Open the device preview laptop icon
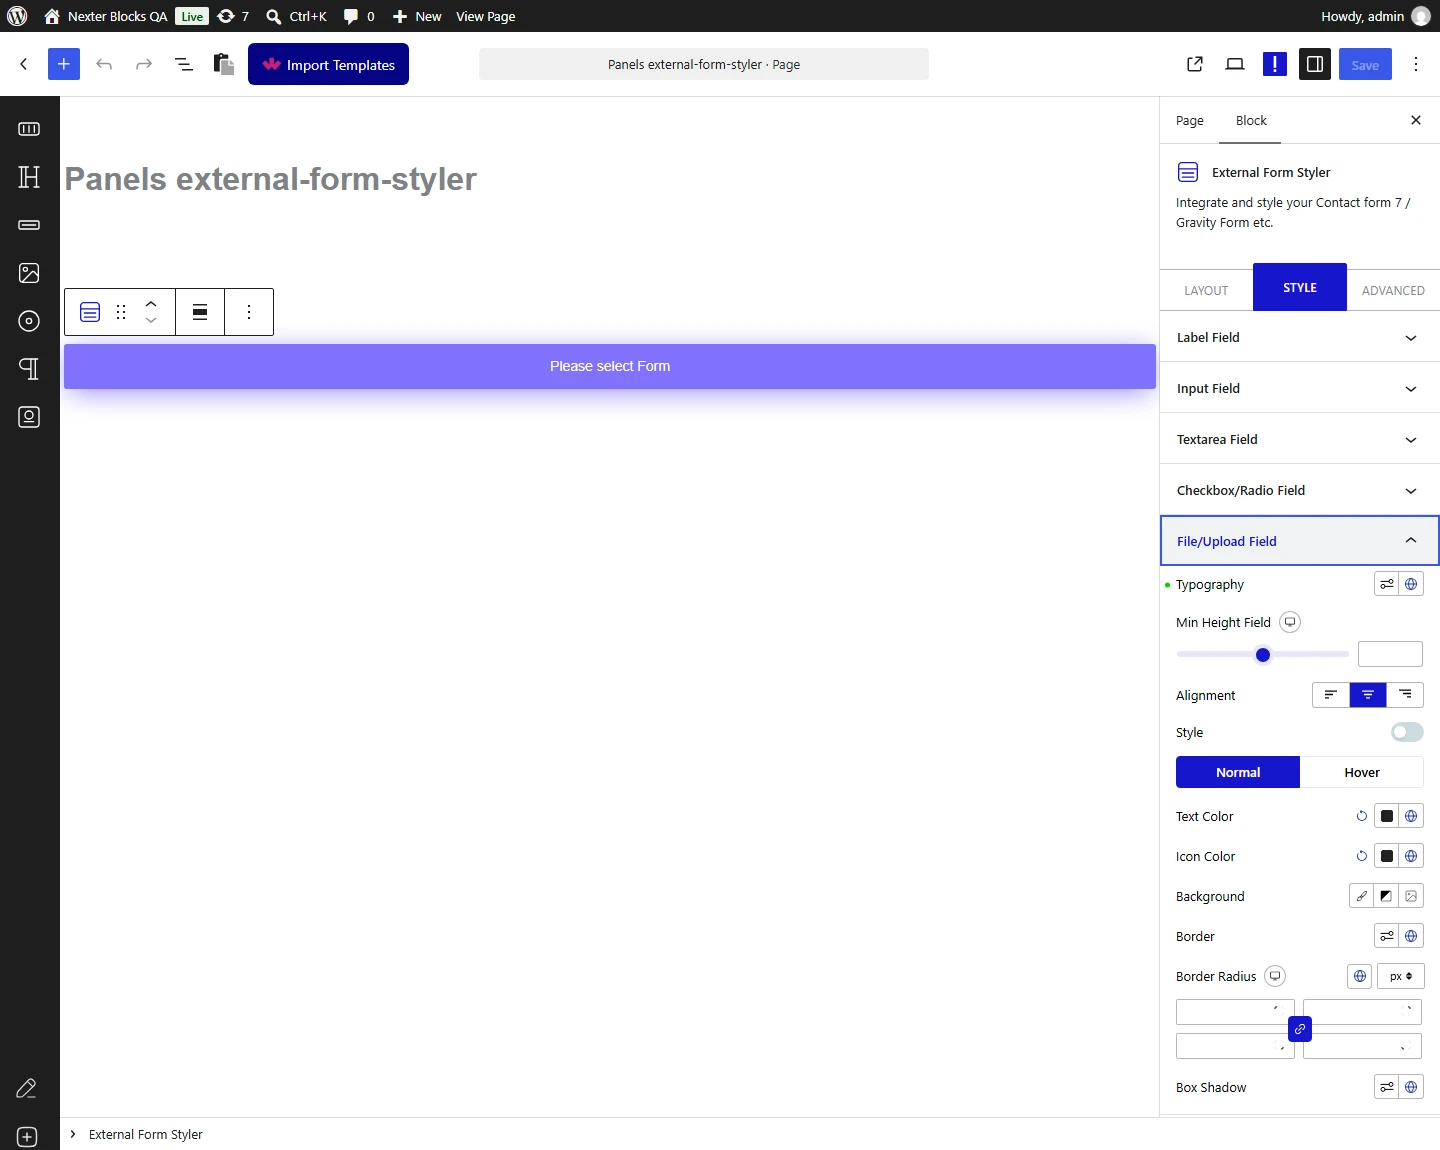 click(1235, 64)
